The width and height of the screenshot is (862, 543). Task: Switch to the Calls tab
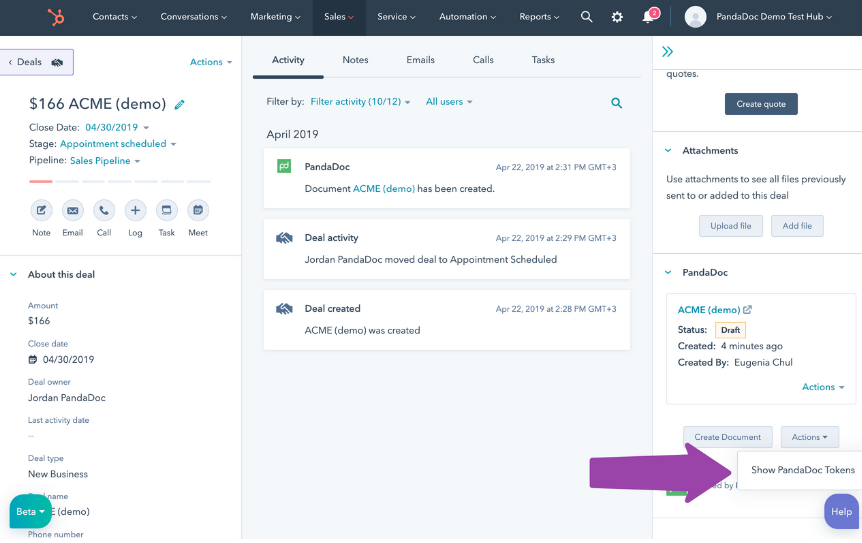483,60
